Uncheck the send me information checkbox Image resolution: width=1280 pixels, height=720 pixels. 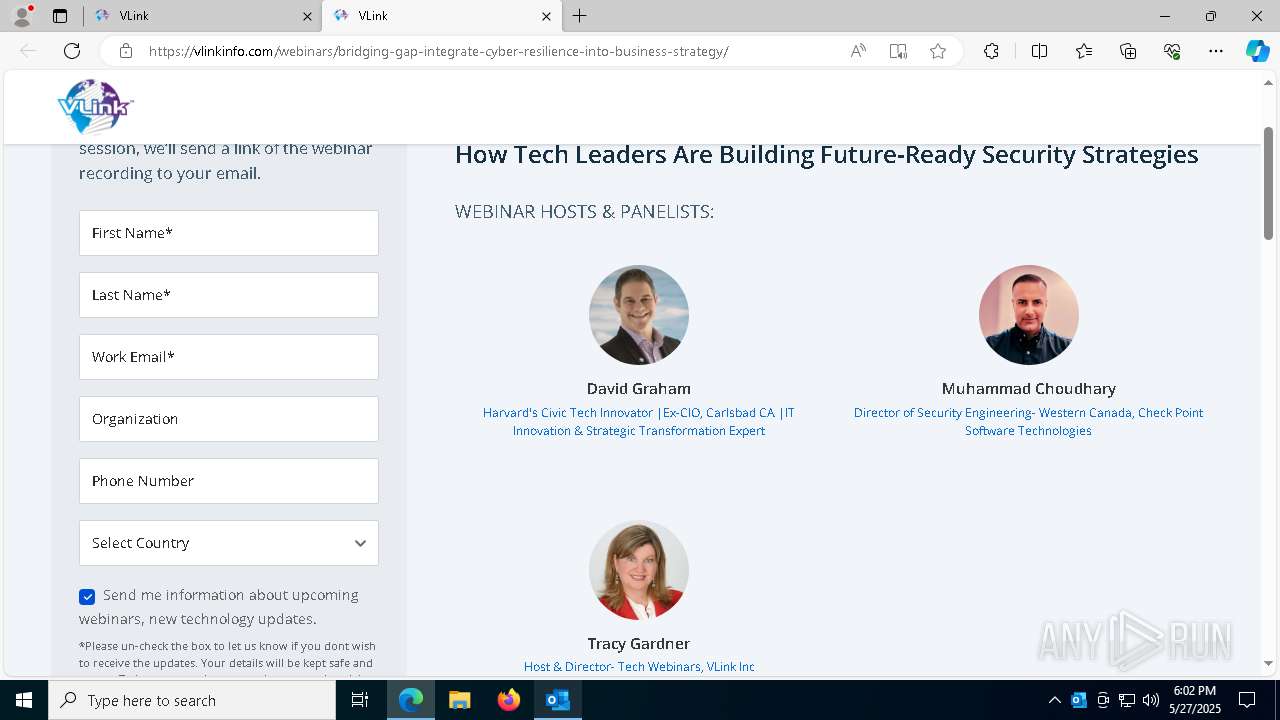pos(87,597)
